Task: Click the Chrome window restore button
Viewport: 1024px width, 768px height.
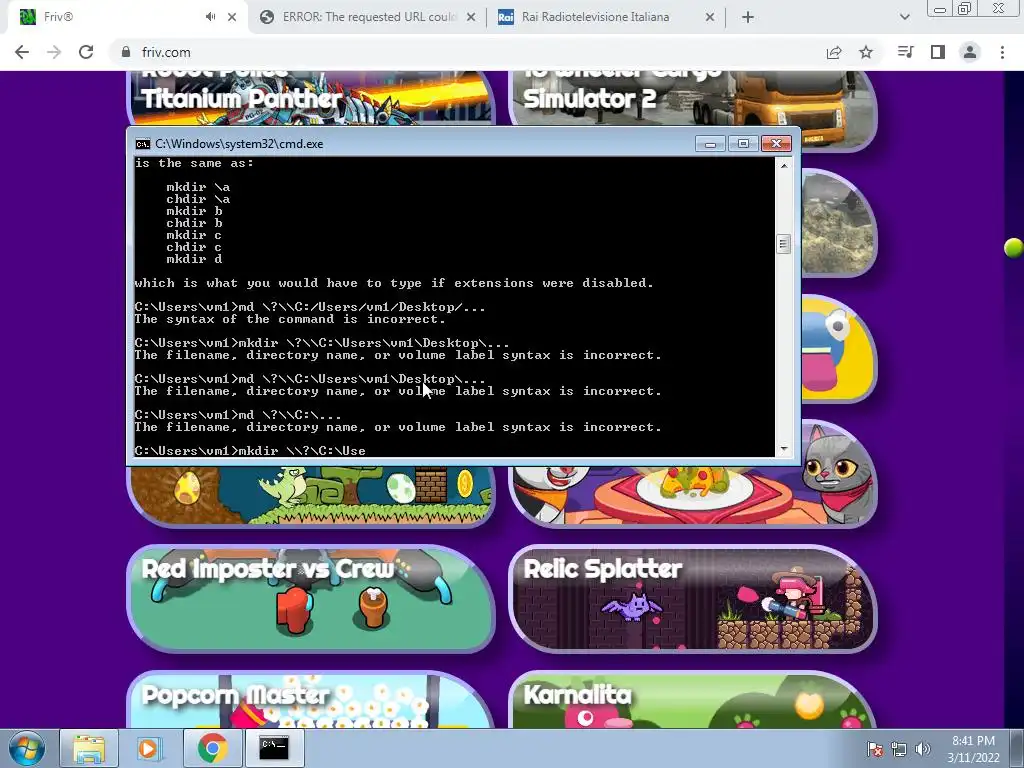Action: pyautogui.click(x=965, y=9)
